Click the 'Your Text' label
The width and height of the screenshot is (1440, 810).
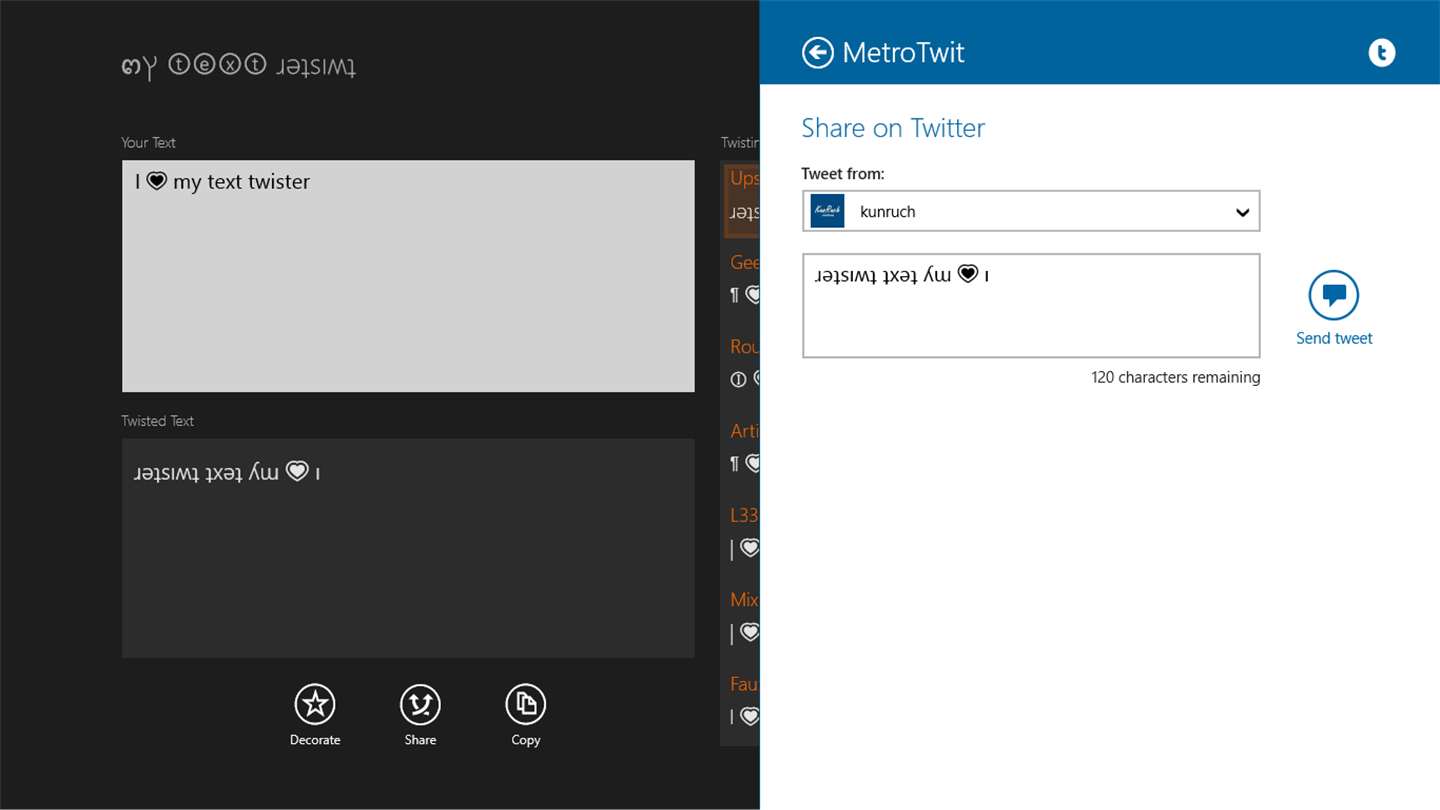[x=148, y=143]
